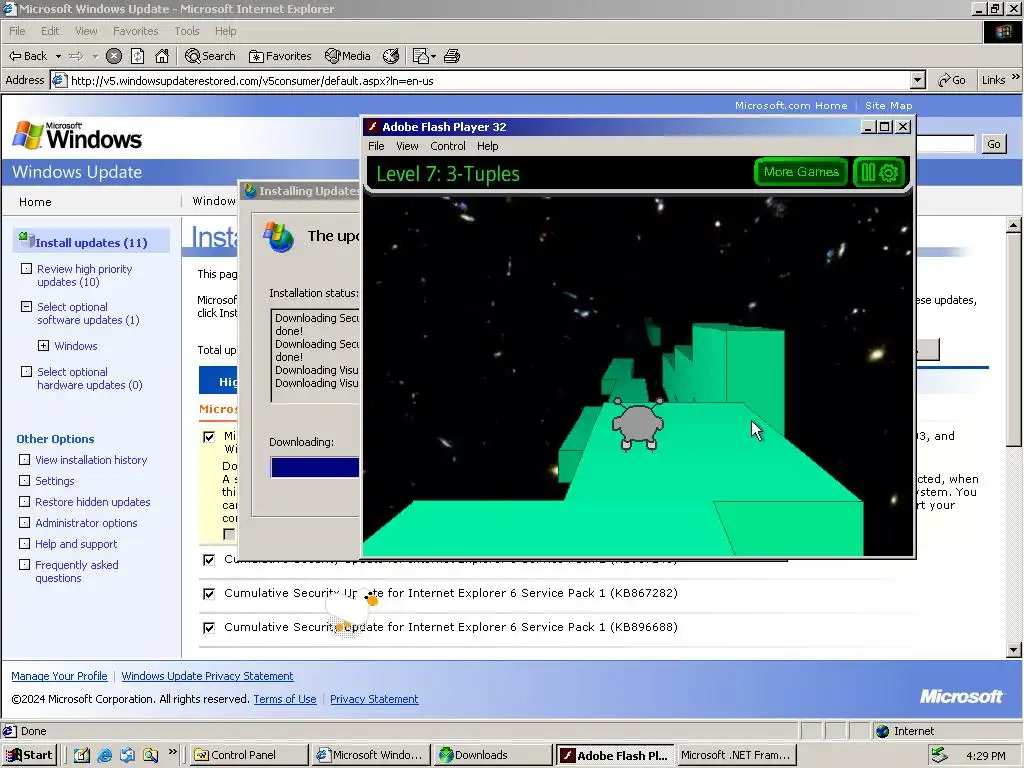1024x768 pixels.
Task: Click the Forward arrow in Internet Explorer toolbar
Action: coord(76,56)
